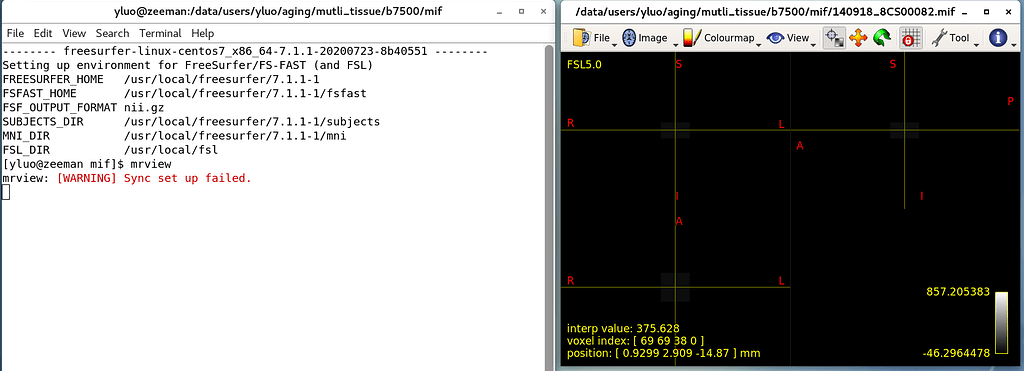Screen dimensions: 1024x371
Task: Click the 'FSF_OUTPUT_FORMAT nii.gz' line
Action: [x=84, y=108]
